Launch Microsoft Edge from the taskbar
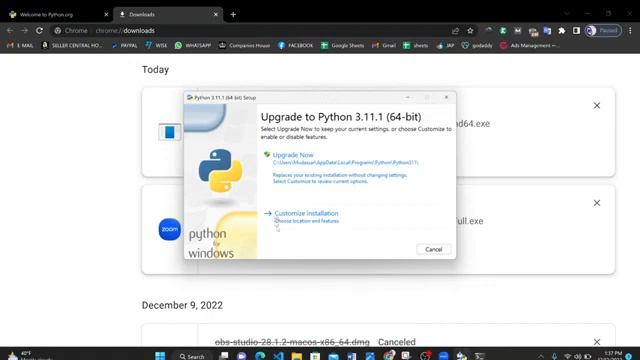Image resolution: width=640 pixels, height=360 pixels. click(260, 356)
